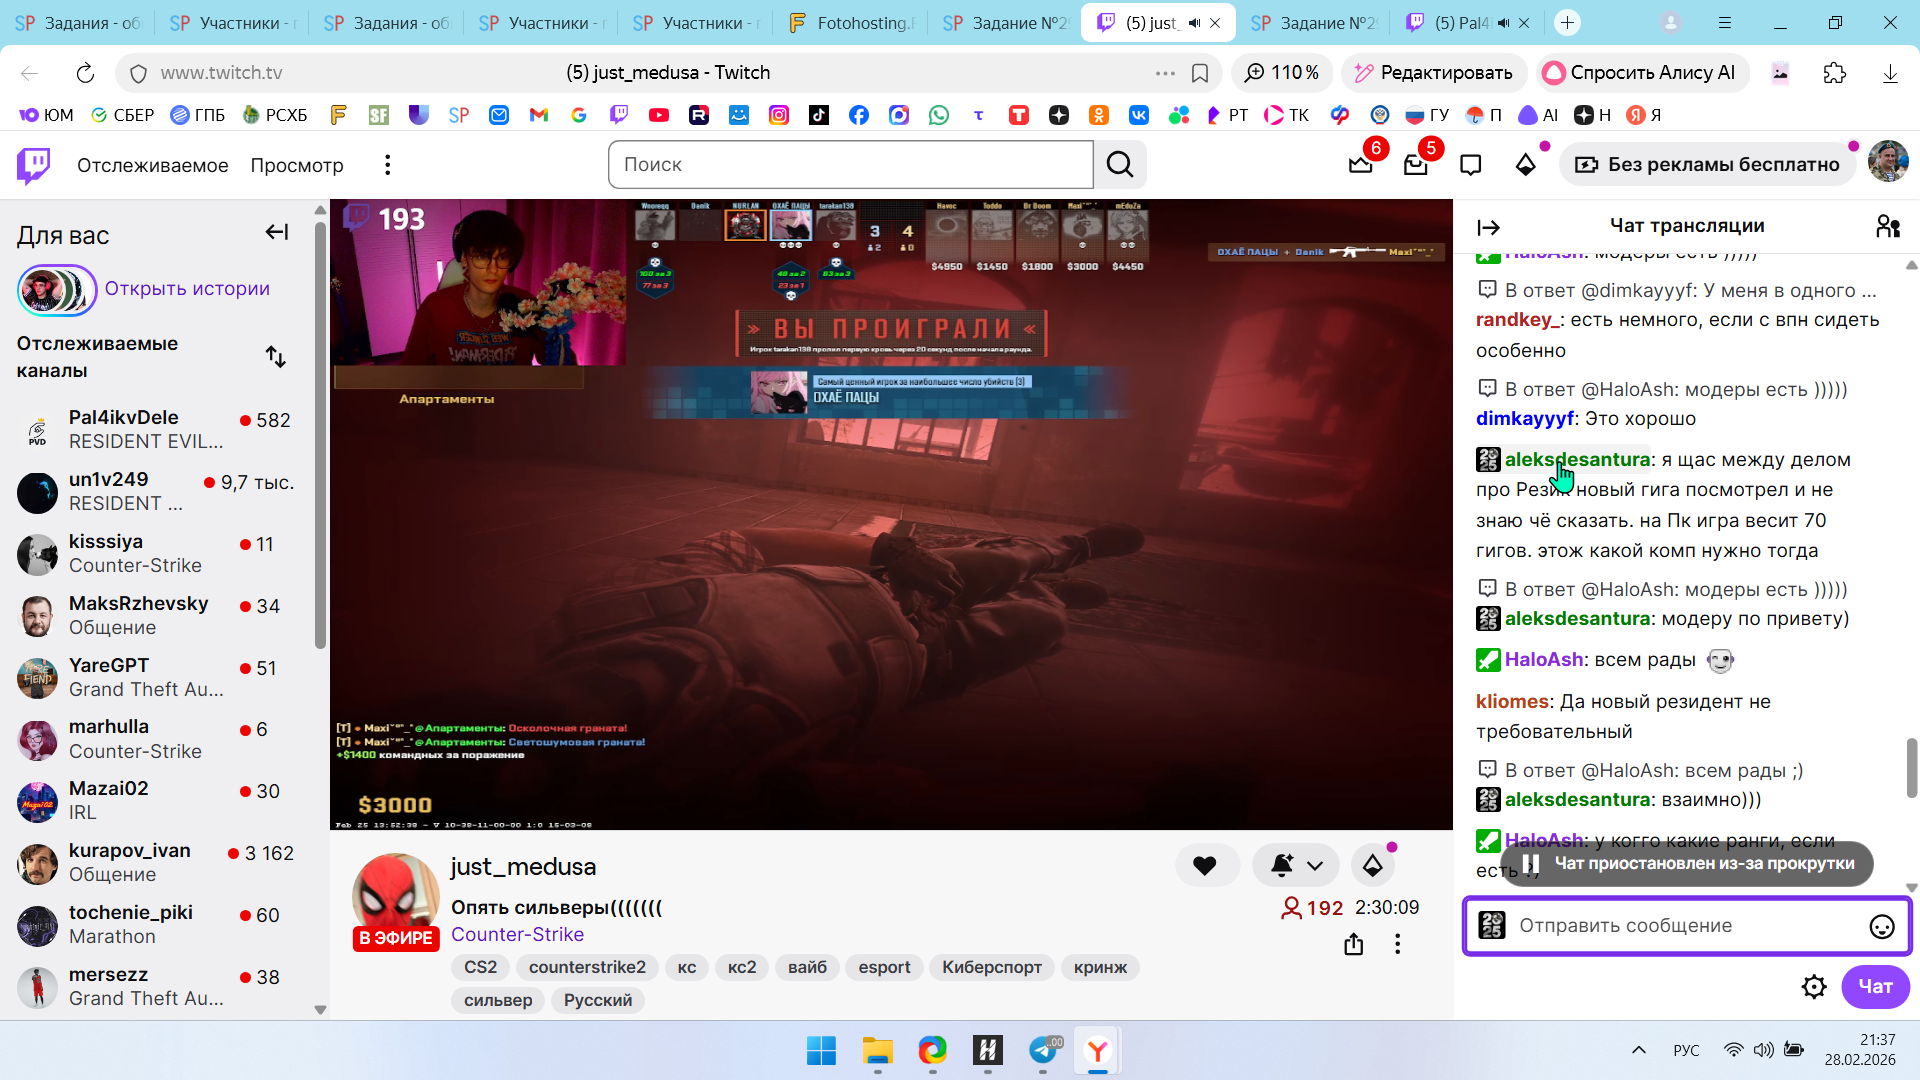1920x1080 pixels.
Task: Open chat community users list icon
Action: (x=1887, y=227)
